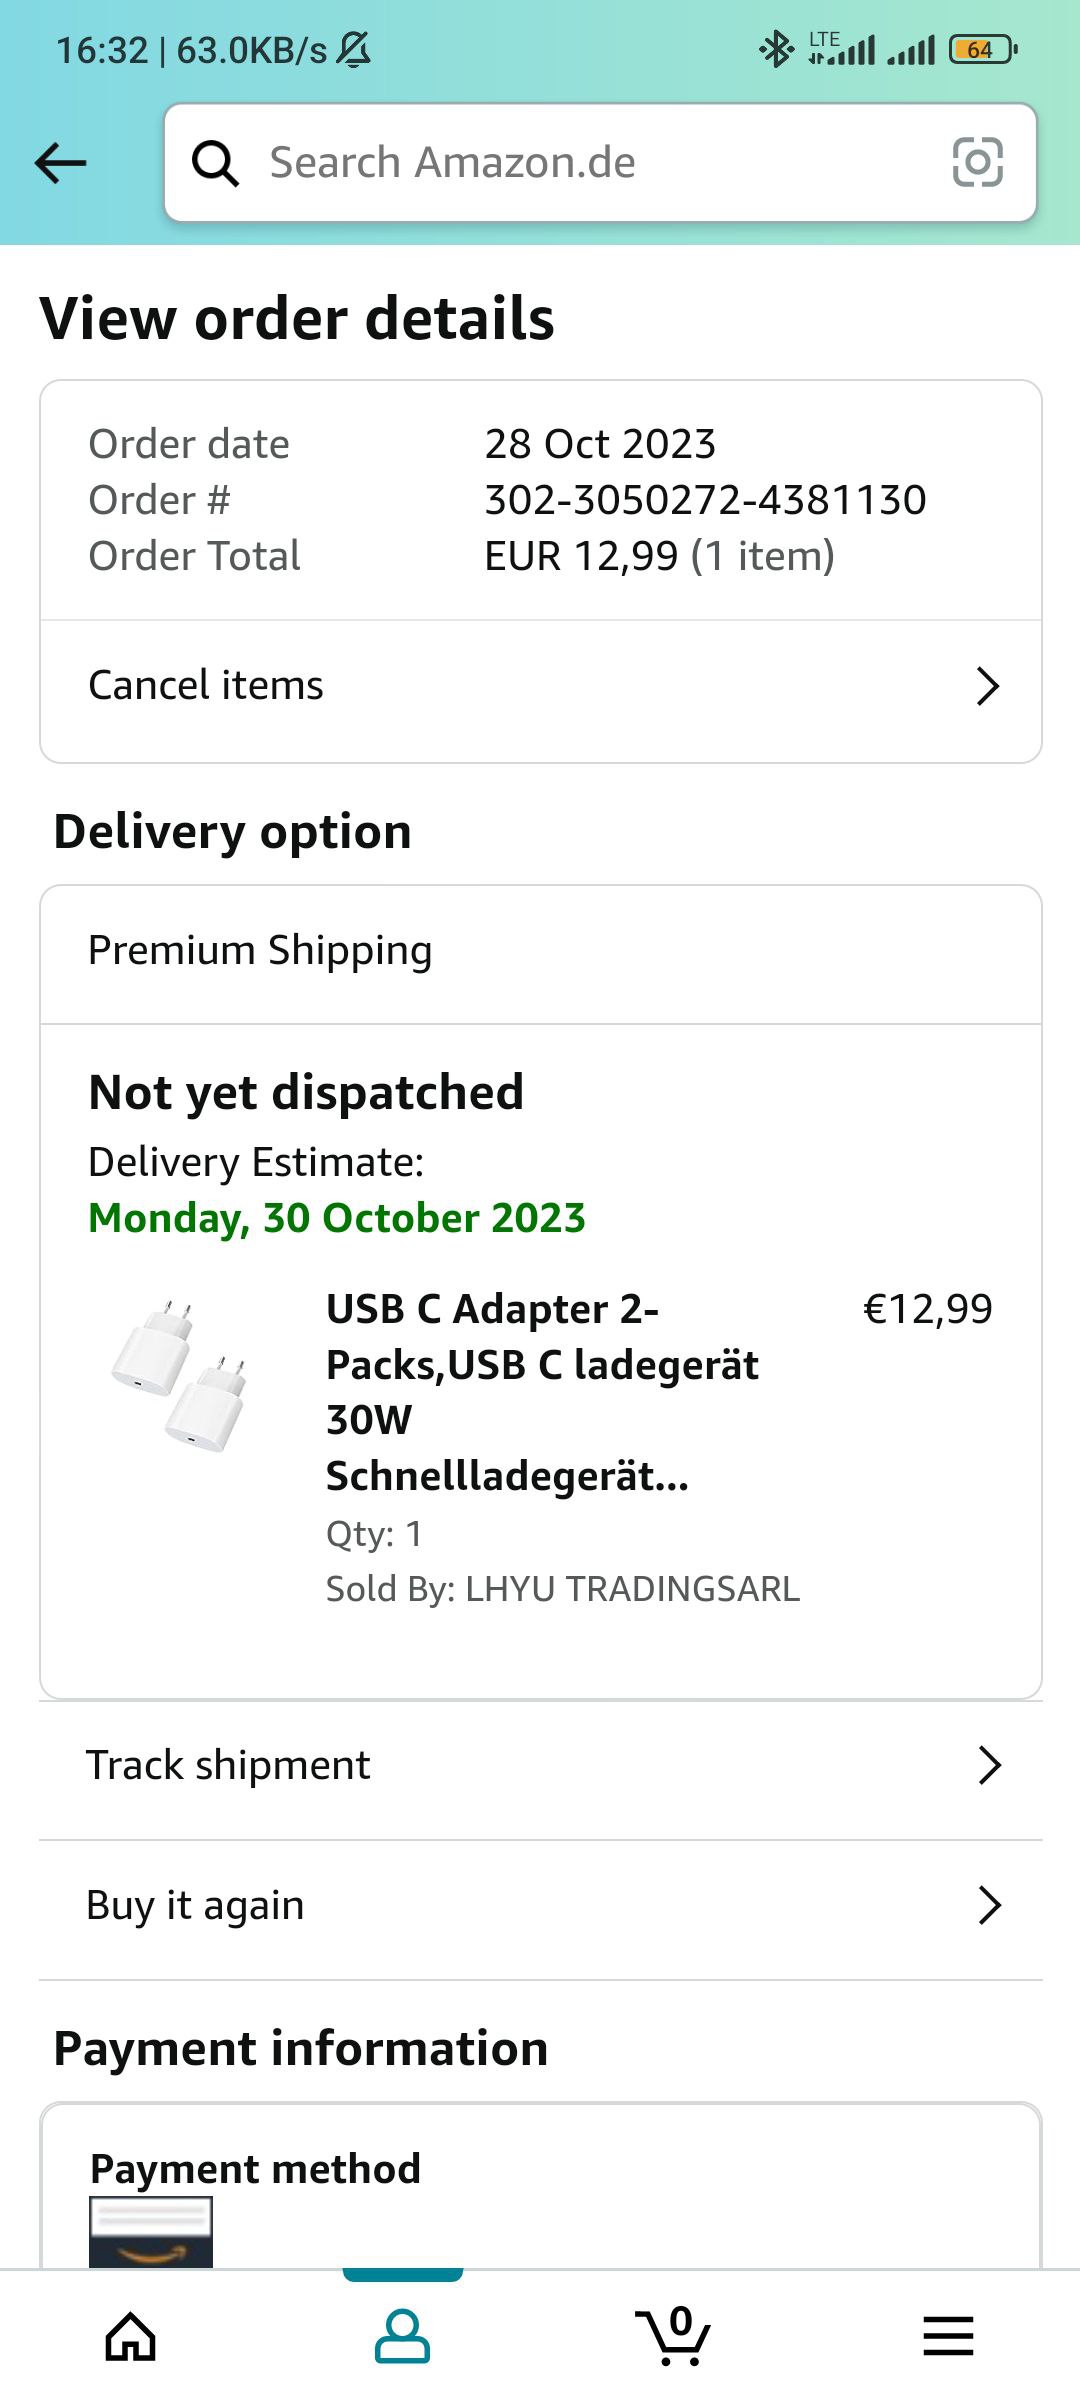Open the shopping cart icon

point(673,2336)
